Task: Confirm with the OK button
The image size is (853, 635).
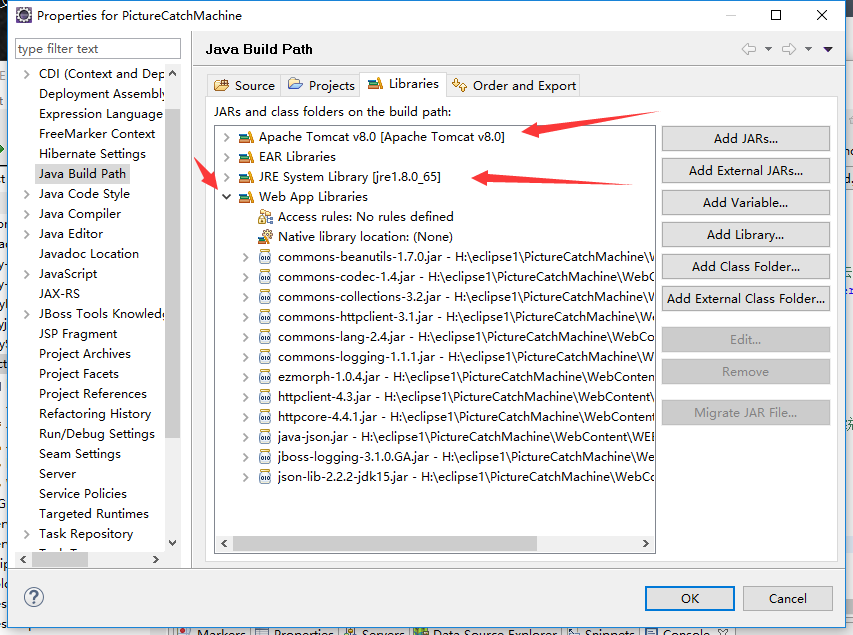Action: coord(690,599)
